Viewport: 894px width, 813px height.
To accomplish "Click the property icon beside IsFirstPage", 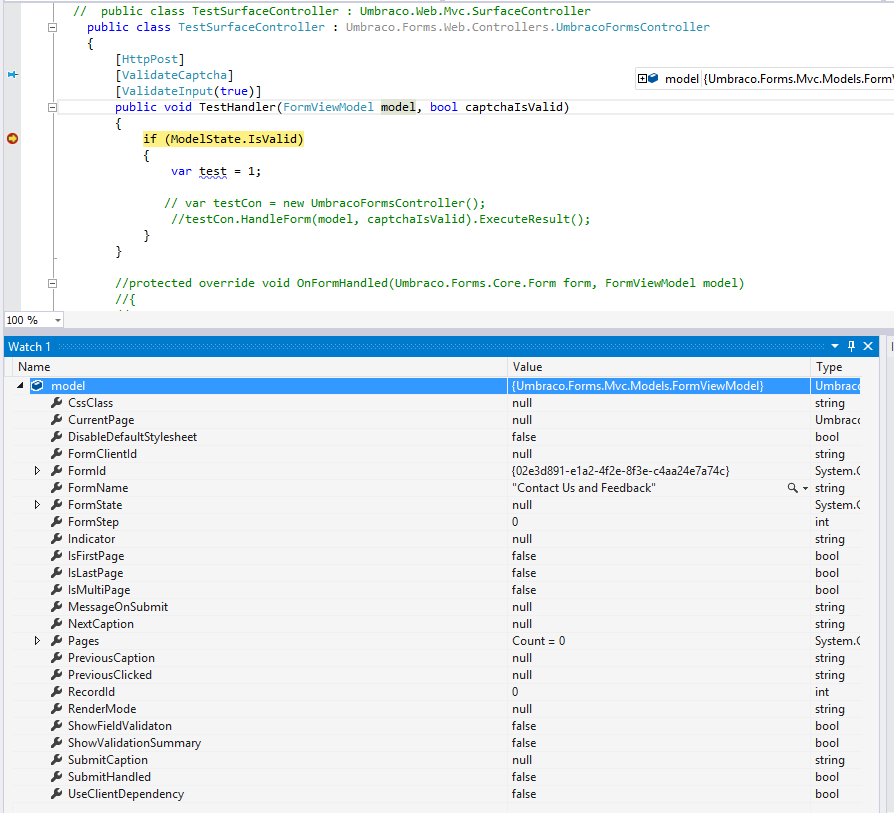I will pyautogui.click(x=56, y=556).
